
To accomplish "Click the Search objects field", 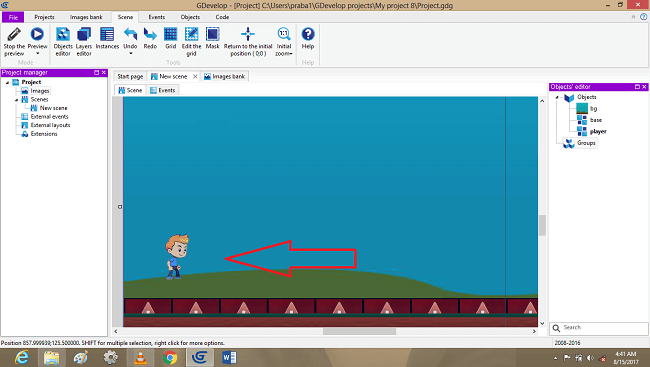I will pos(599,328).
